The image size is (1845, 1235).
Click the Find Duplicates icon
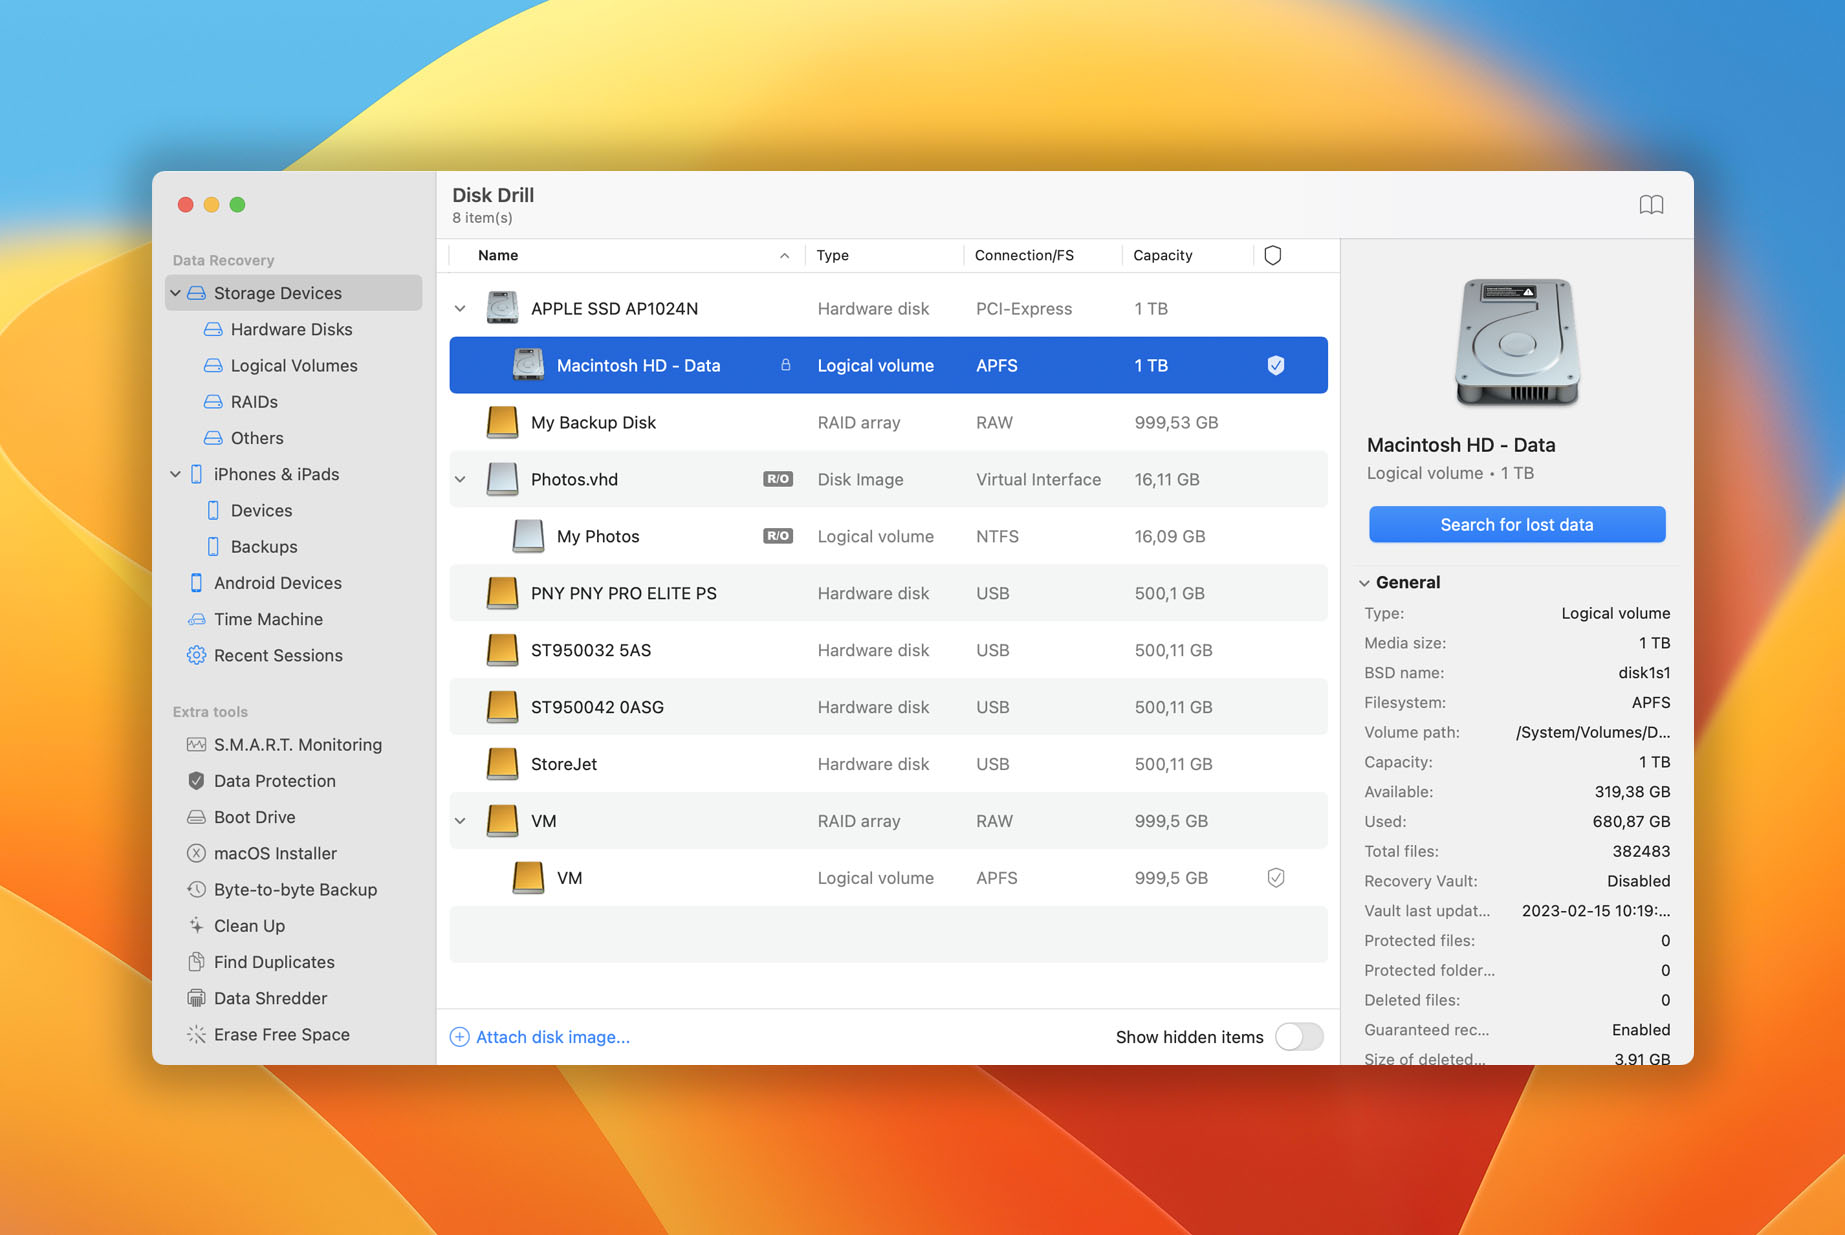(196, 962)
